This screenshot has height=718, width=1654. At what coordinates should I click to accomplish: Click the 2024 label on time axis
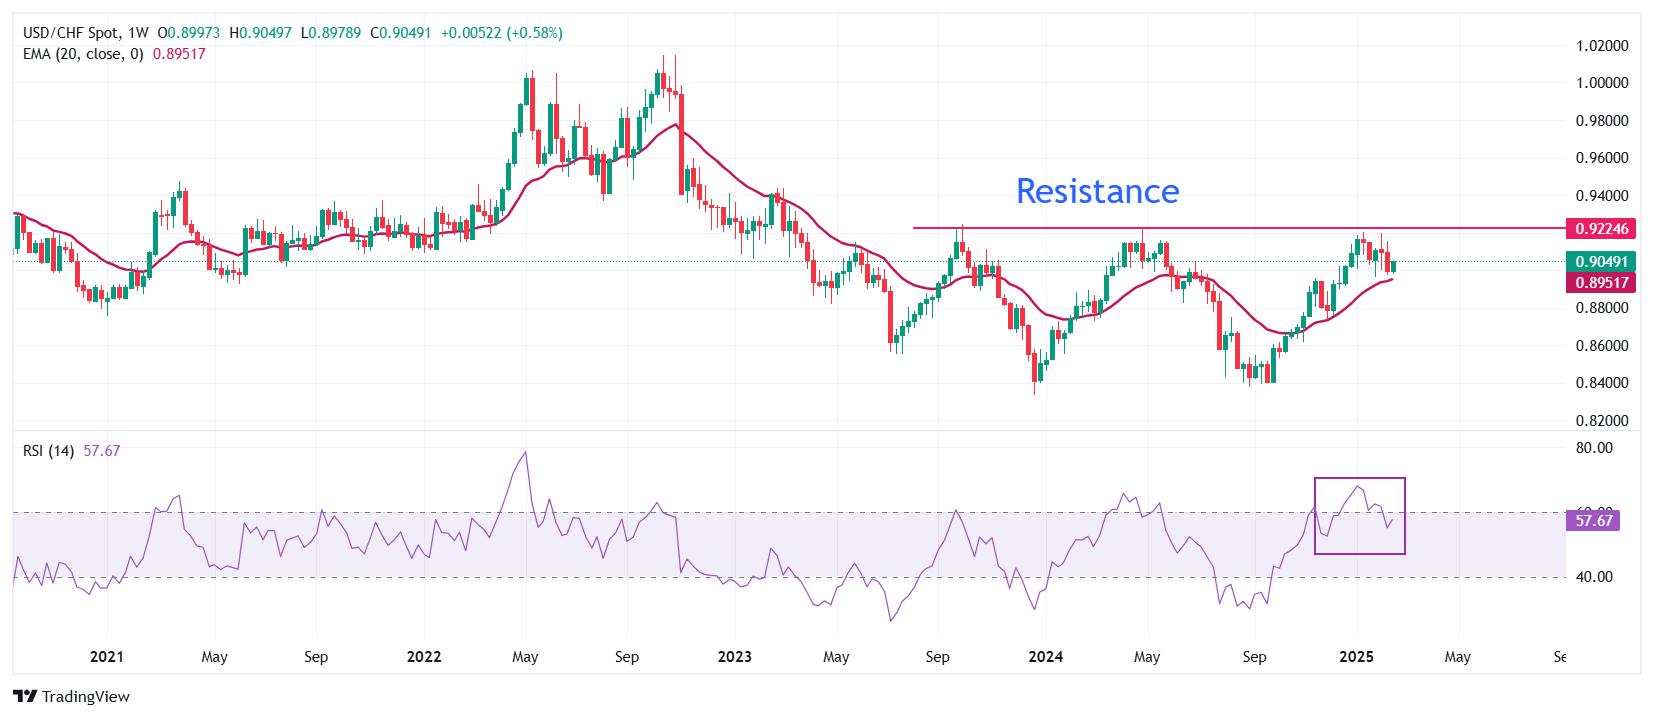(1045, 657)
